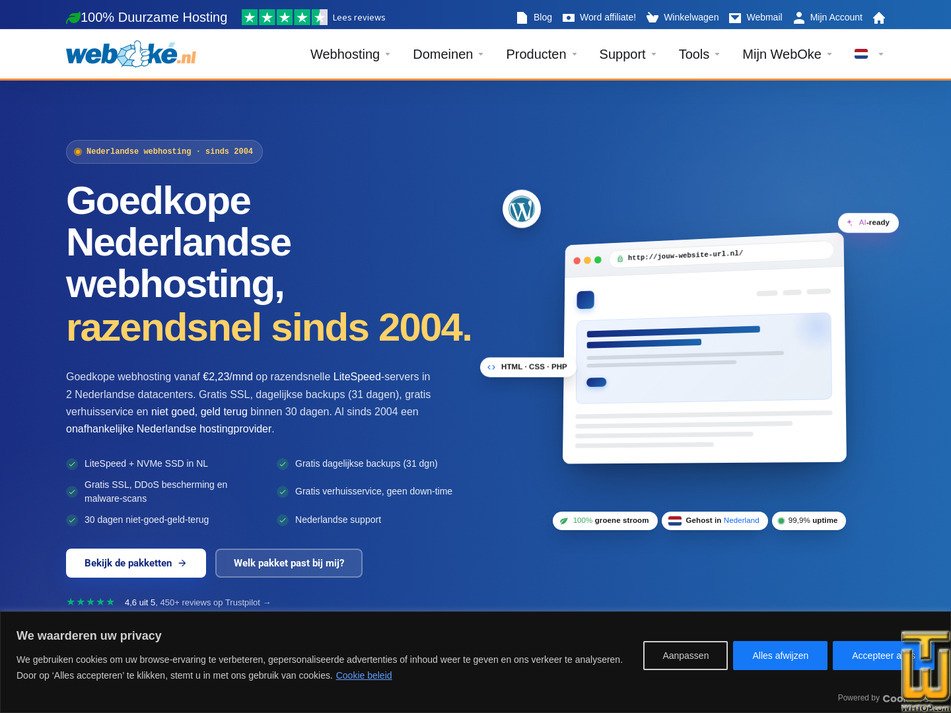Click the green leaf Duurzame Hosting icon

tap(73, 18)
